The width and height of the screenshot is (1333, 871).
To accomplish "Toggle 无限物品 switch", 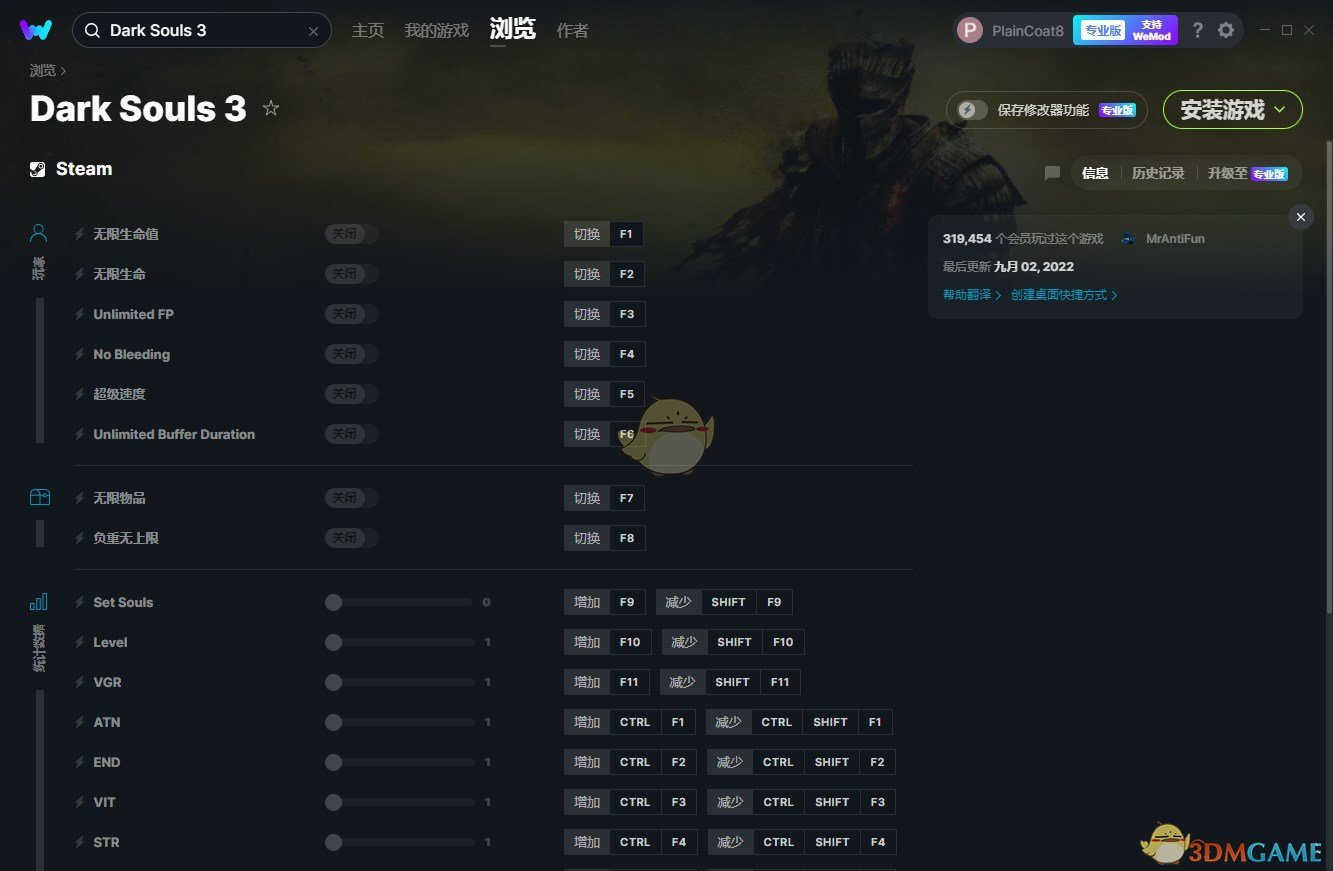I will (x=351, y=498).
